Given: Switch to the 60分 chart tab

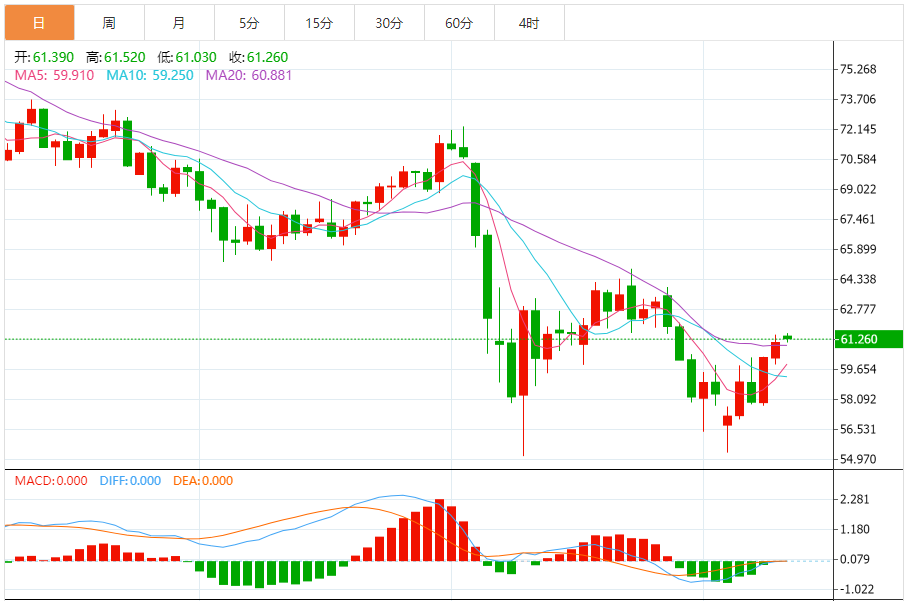Looking at the screenshot, I should [x=459, y=23].
